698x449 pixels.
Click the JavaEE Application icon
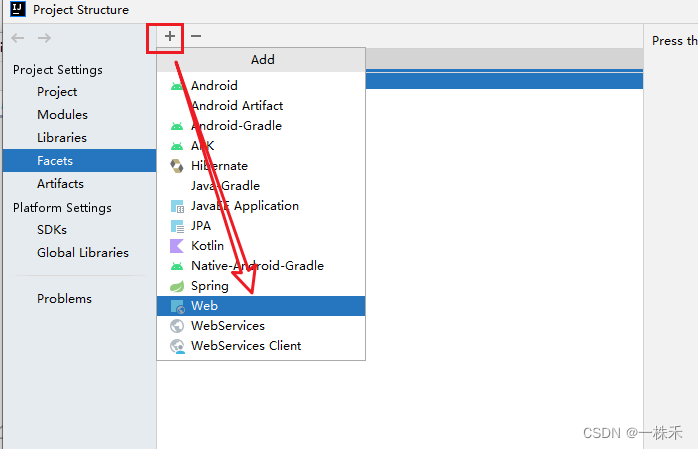(177, 206)
